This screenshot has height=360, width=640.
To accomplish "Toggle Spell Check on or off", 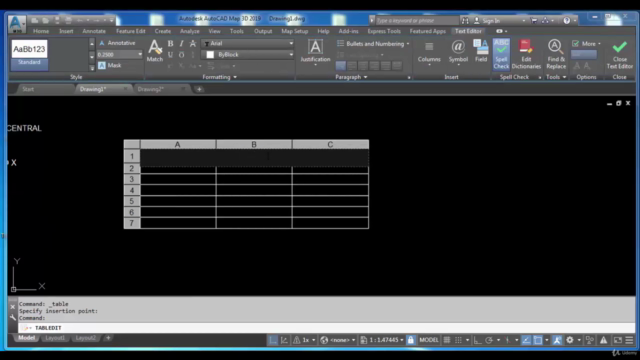I will pos(501,54).
